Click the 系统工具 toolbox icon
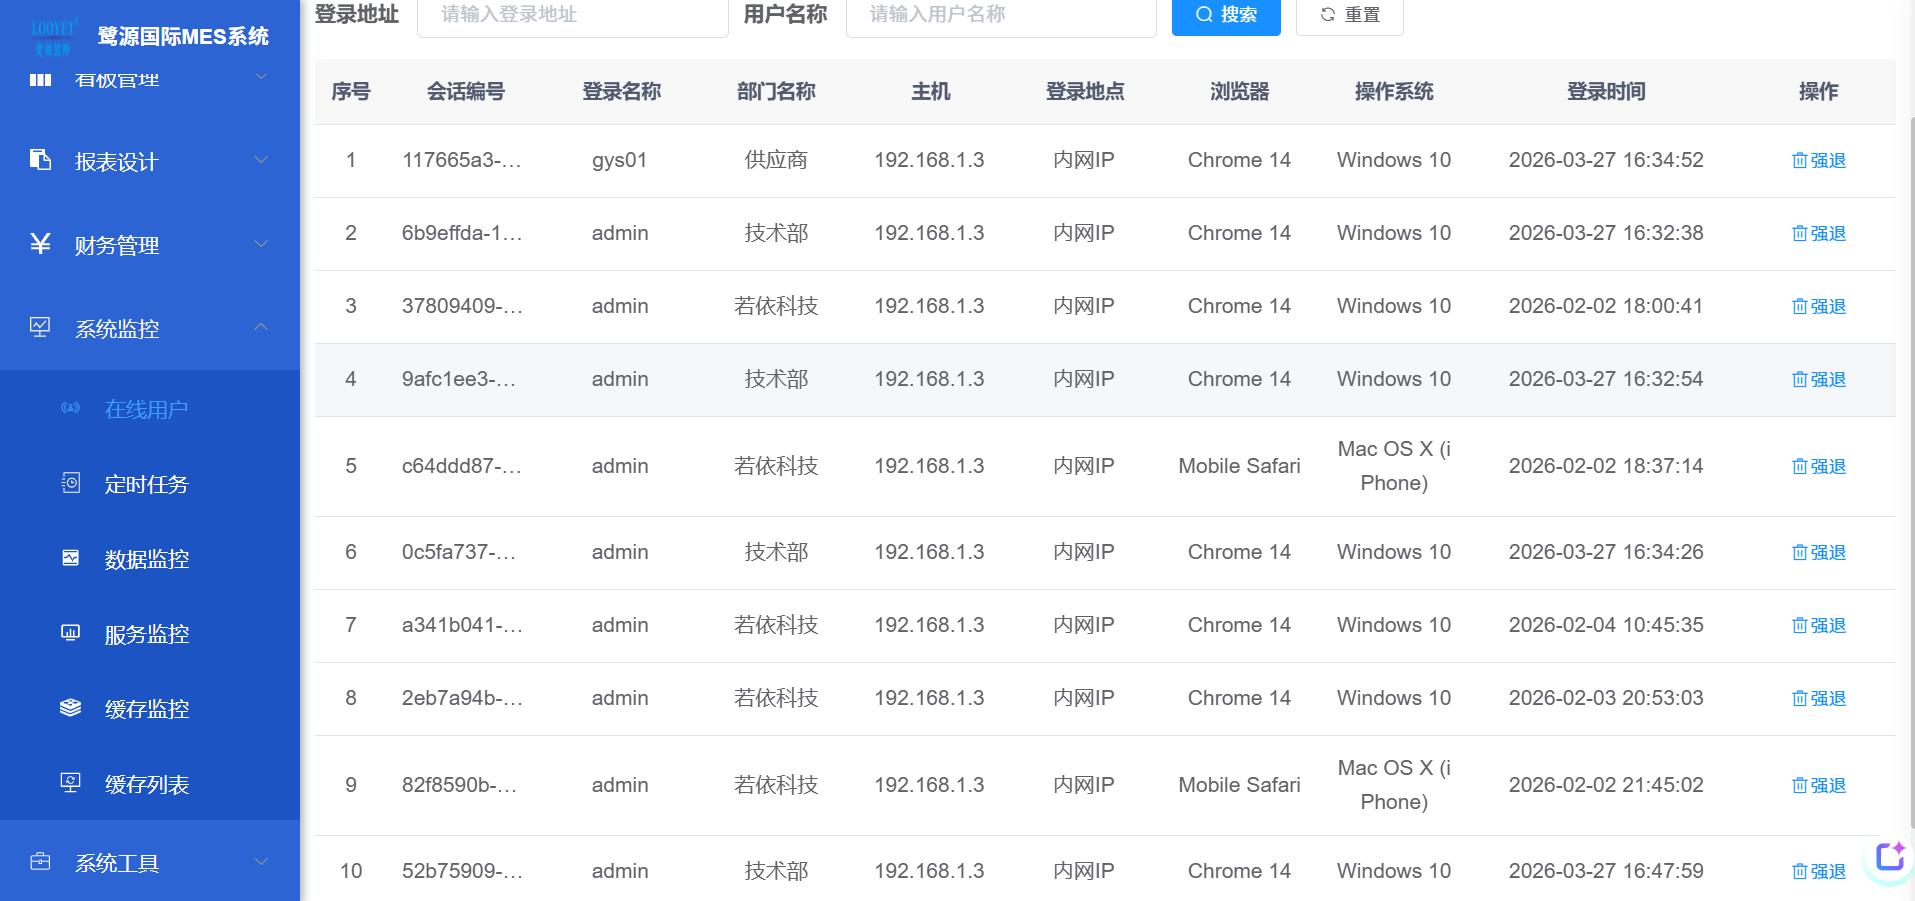1915x901 pixels. tap(40, 861)
